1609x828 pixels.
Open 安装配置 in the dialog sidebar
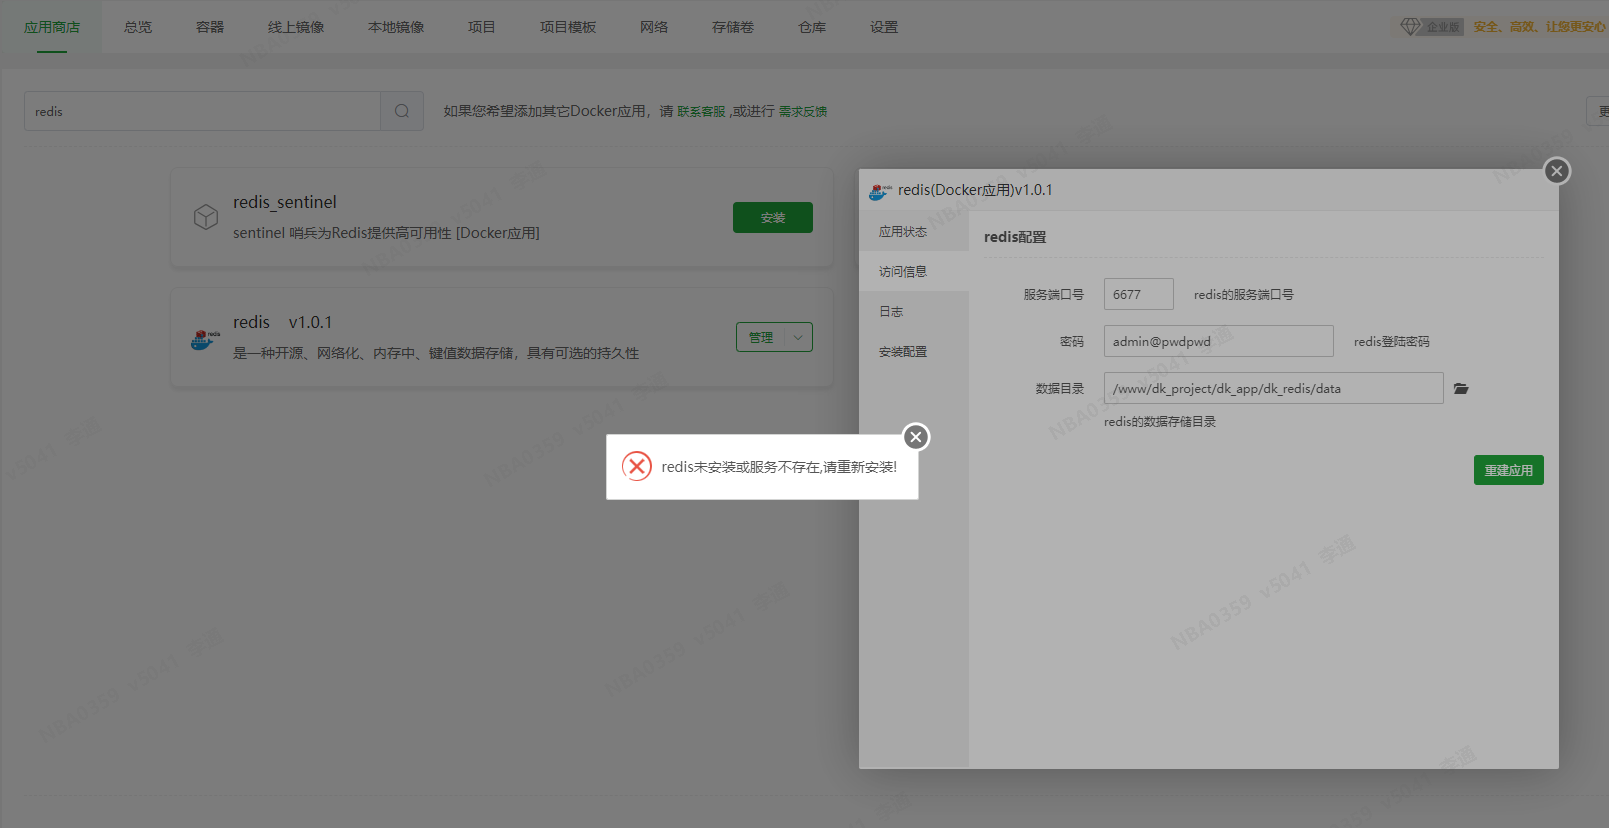(914, 351)
